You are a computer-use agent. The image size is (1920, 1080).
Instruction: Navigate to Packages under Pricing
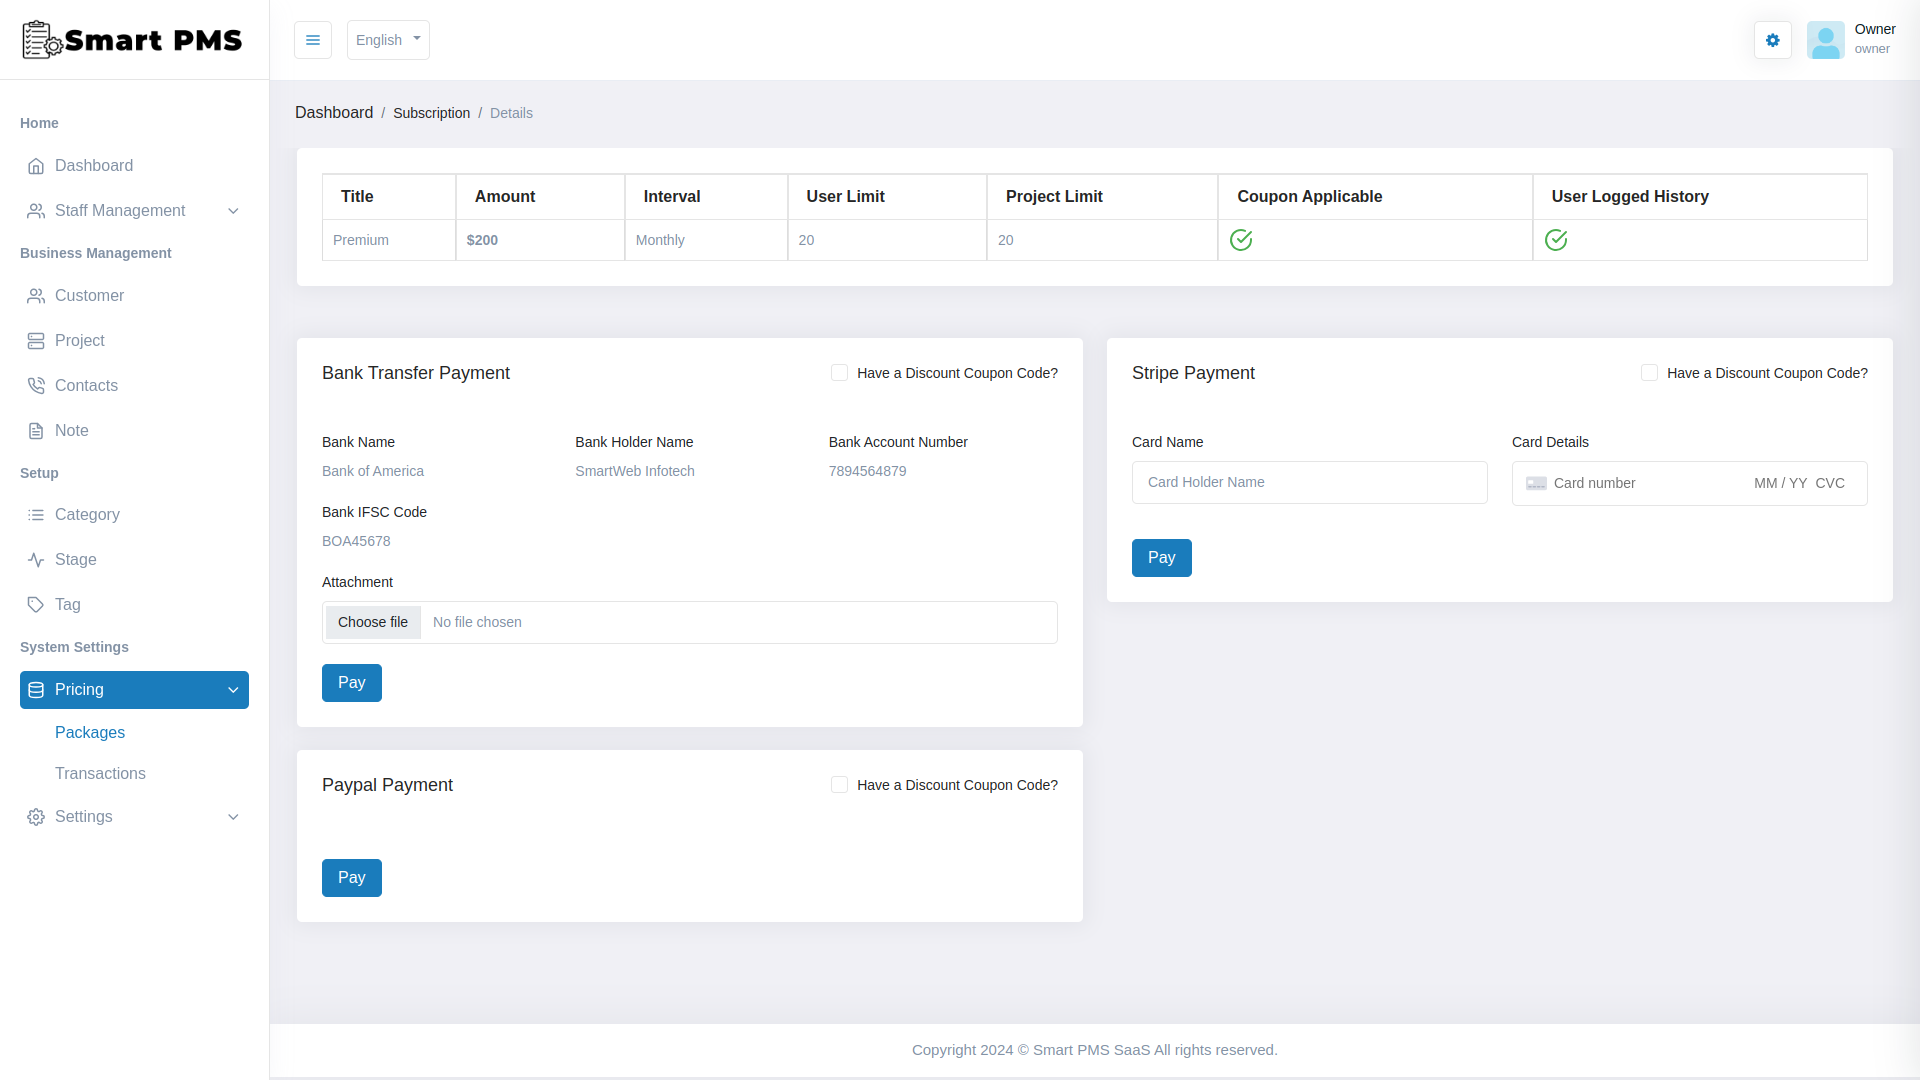90,732
